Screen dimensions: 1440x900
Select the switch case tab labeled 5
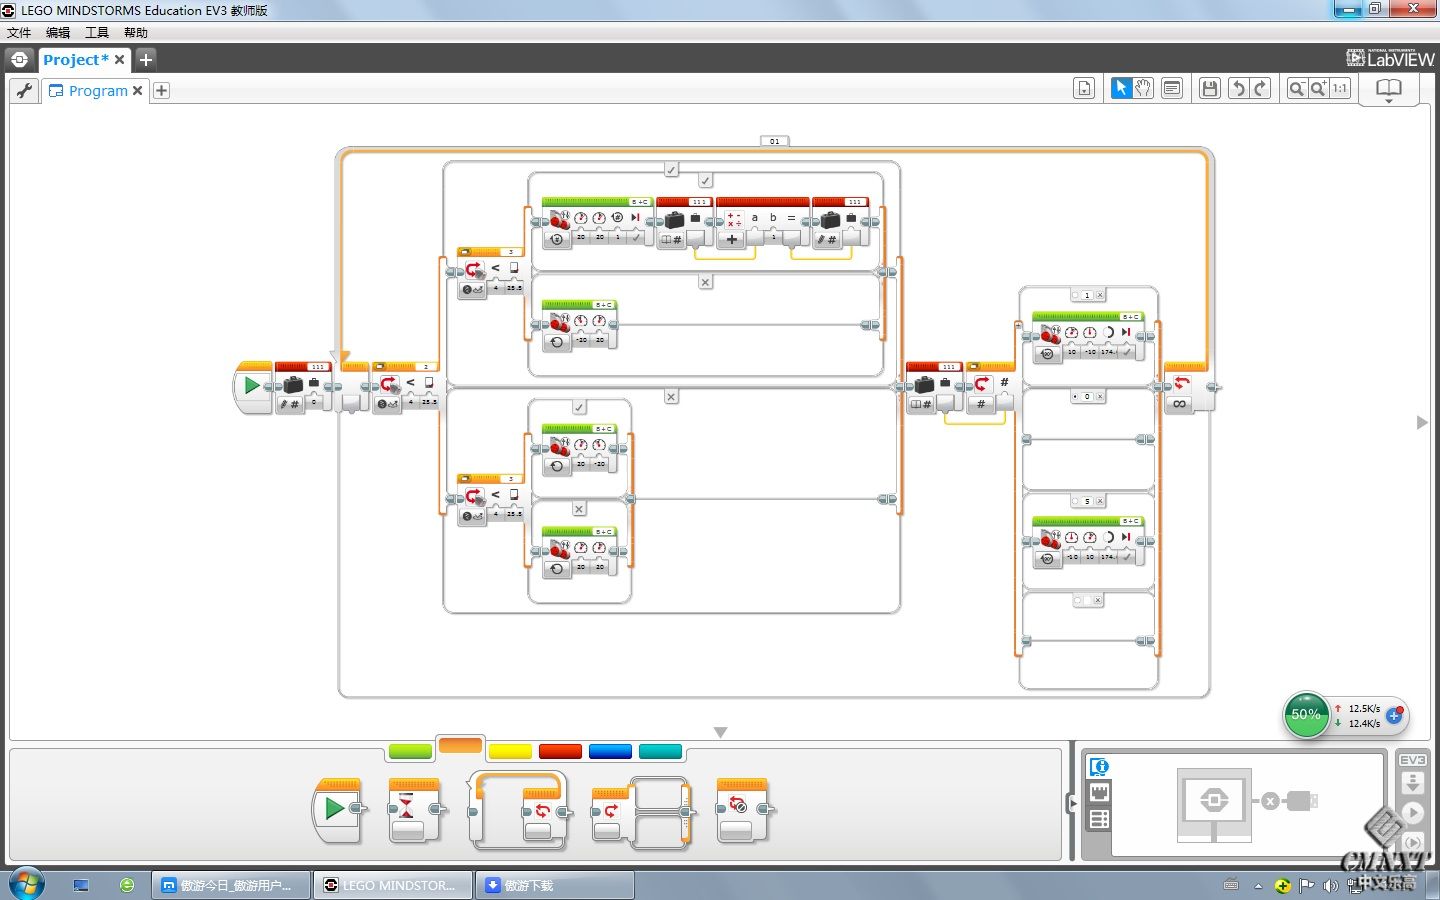1087,501
